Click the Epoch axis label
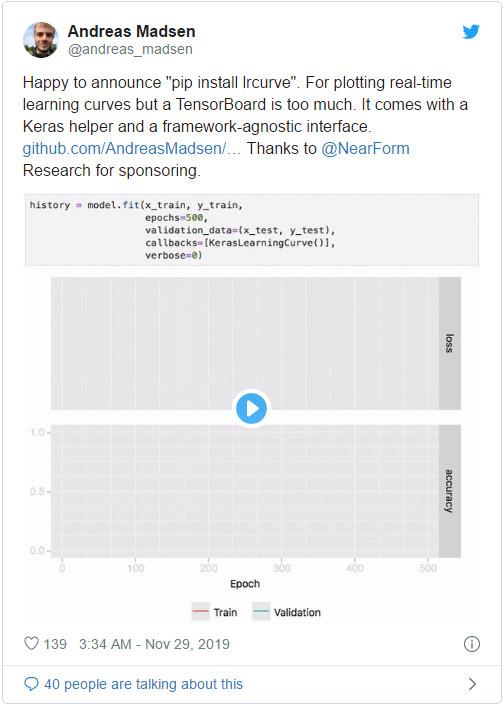 [x=245, y=583]
